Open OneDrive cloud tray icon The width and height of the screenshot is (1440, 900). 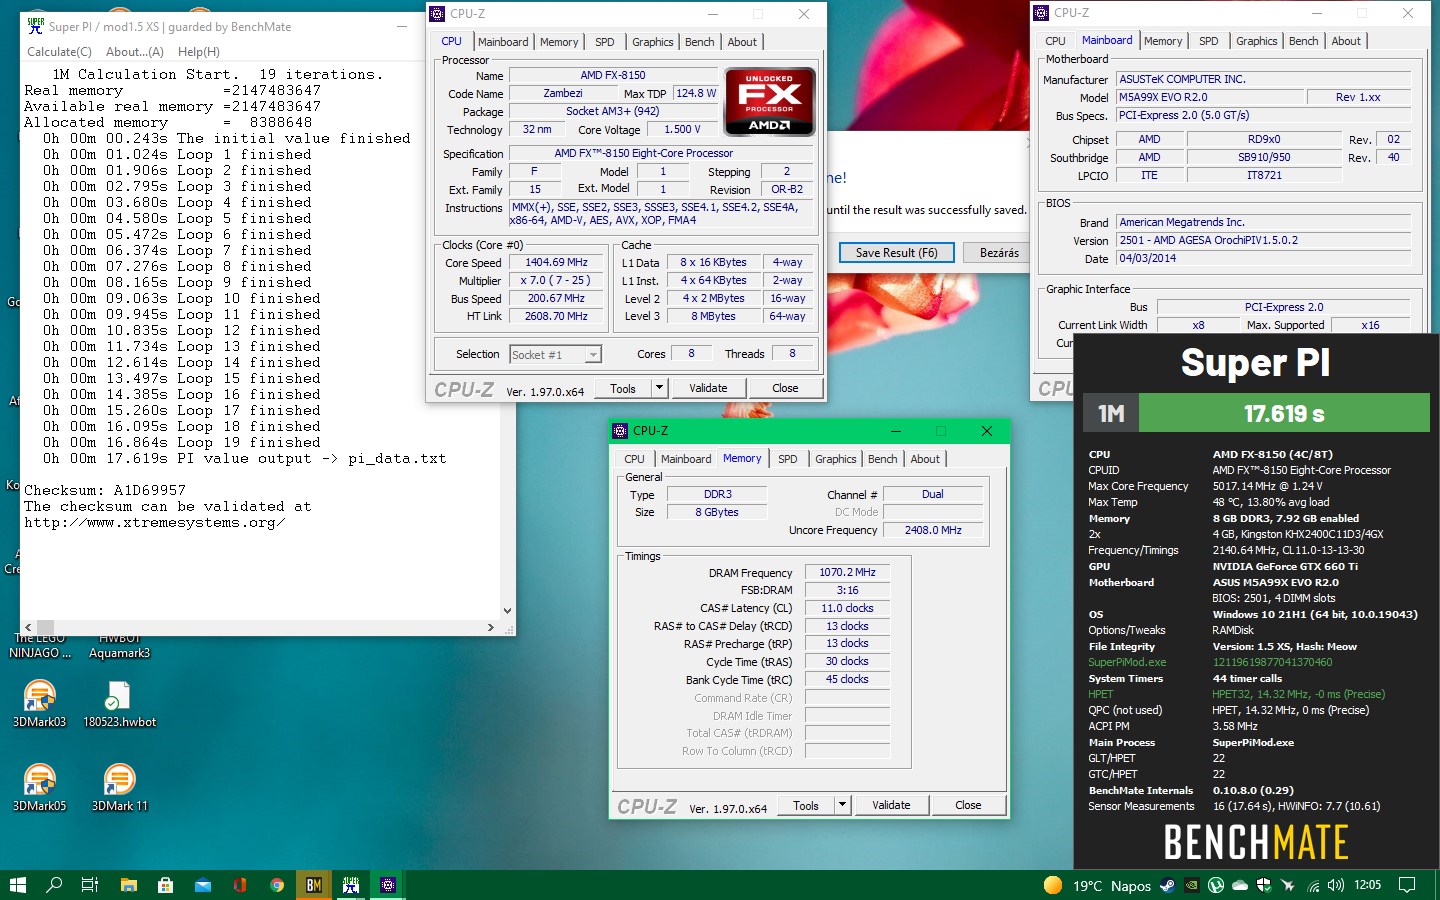1240,885
